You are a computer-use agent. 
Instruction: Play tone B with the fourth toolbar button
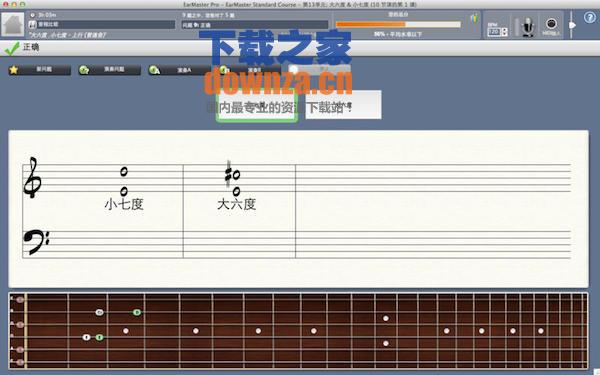click(249, 70)
